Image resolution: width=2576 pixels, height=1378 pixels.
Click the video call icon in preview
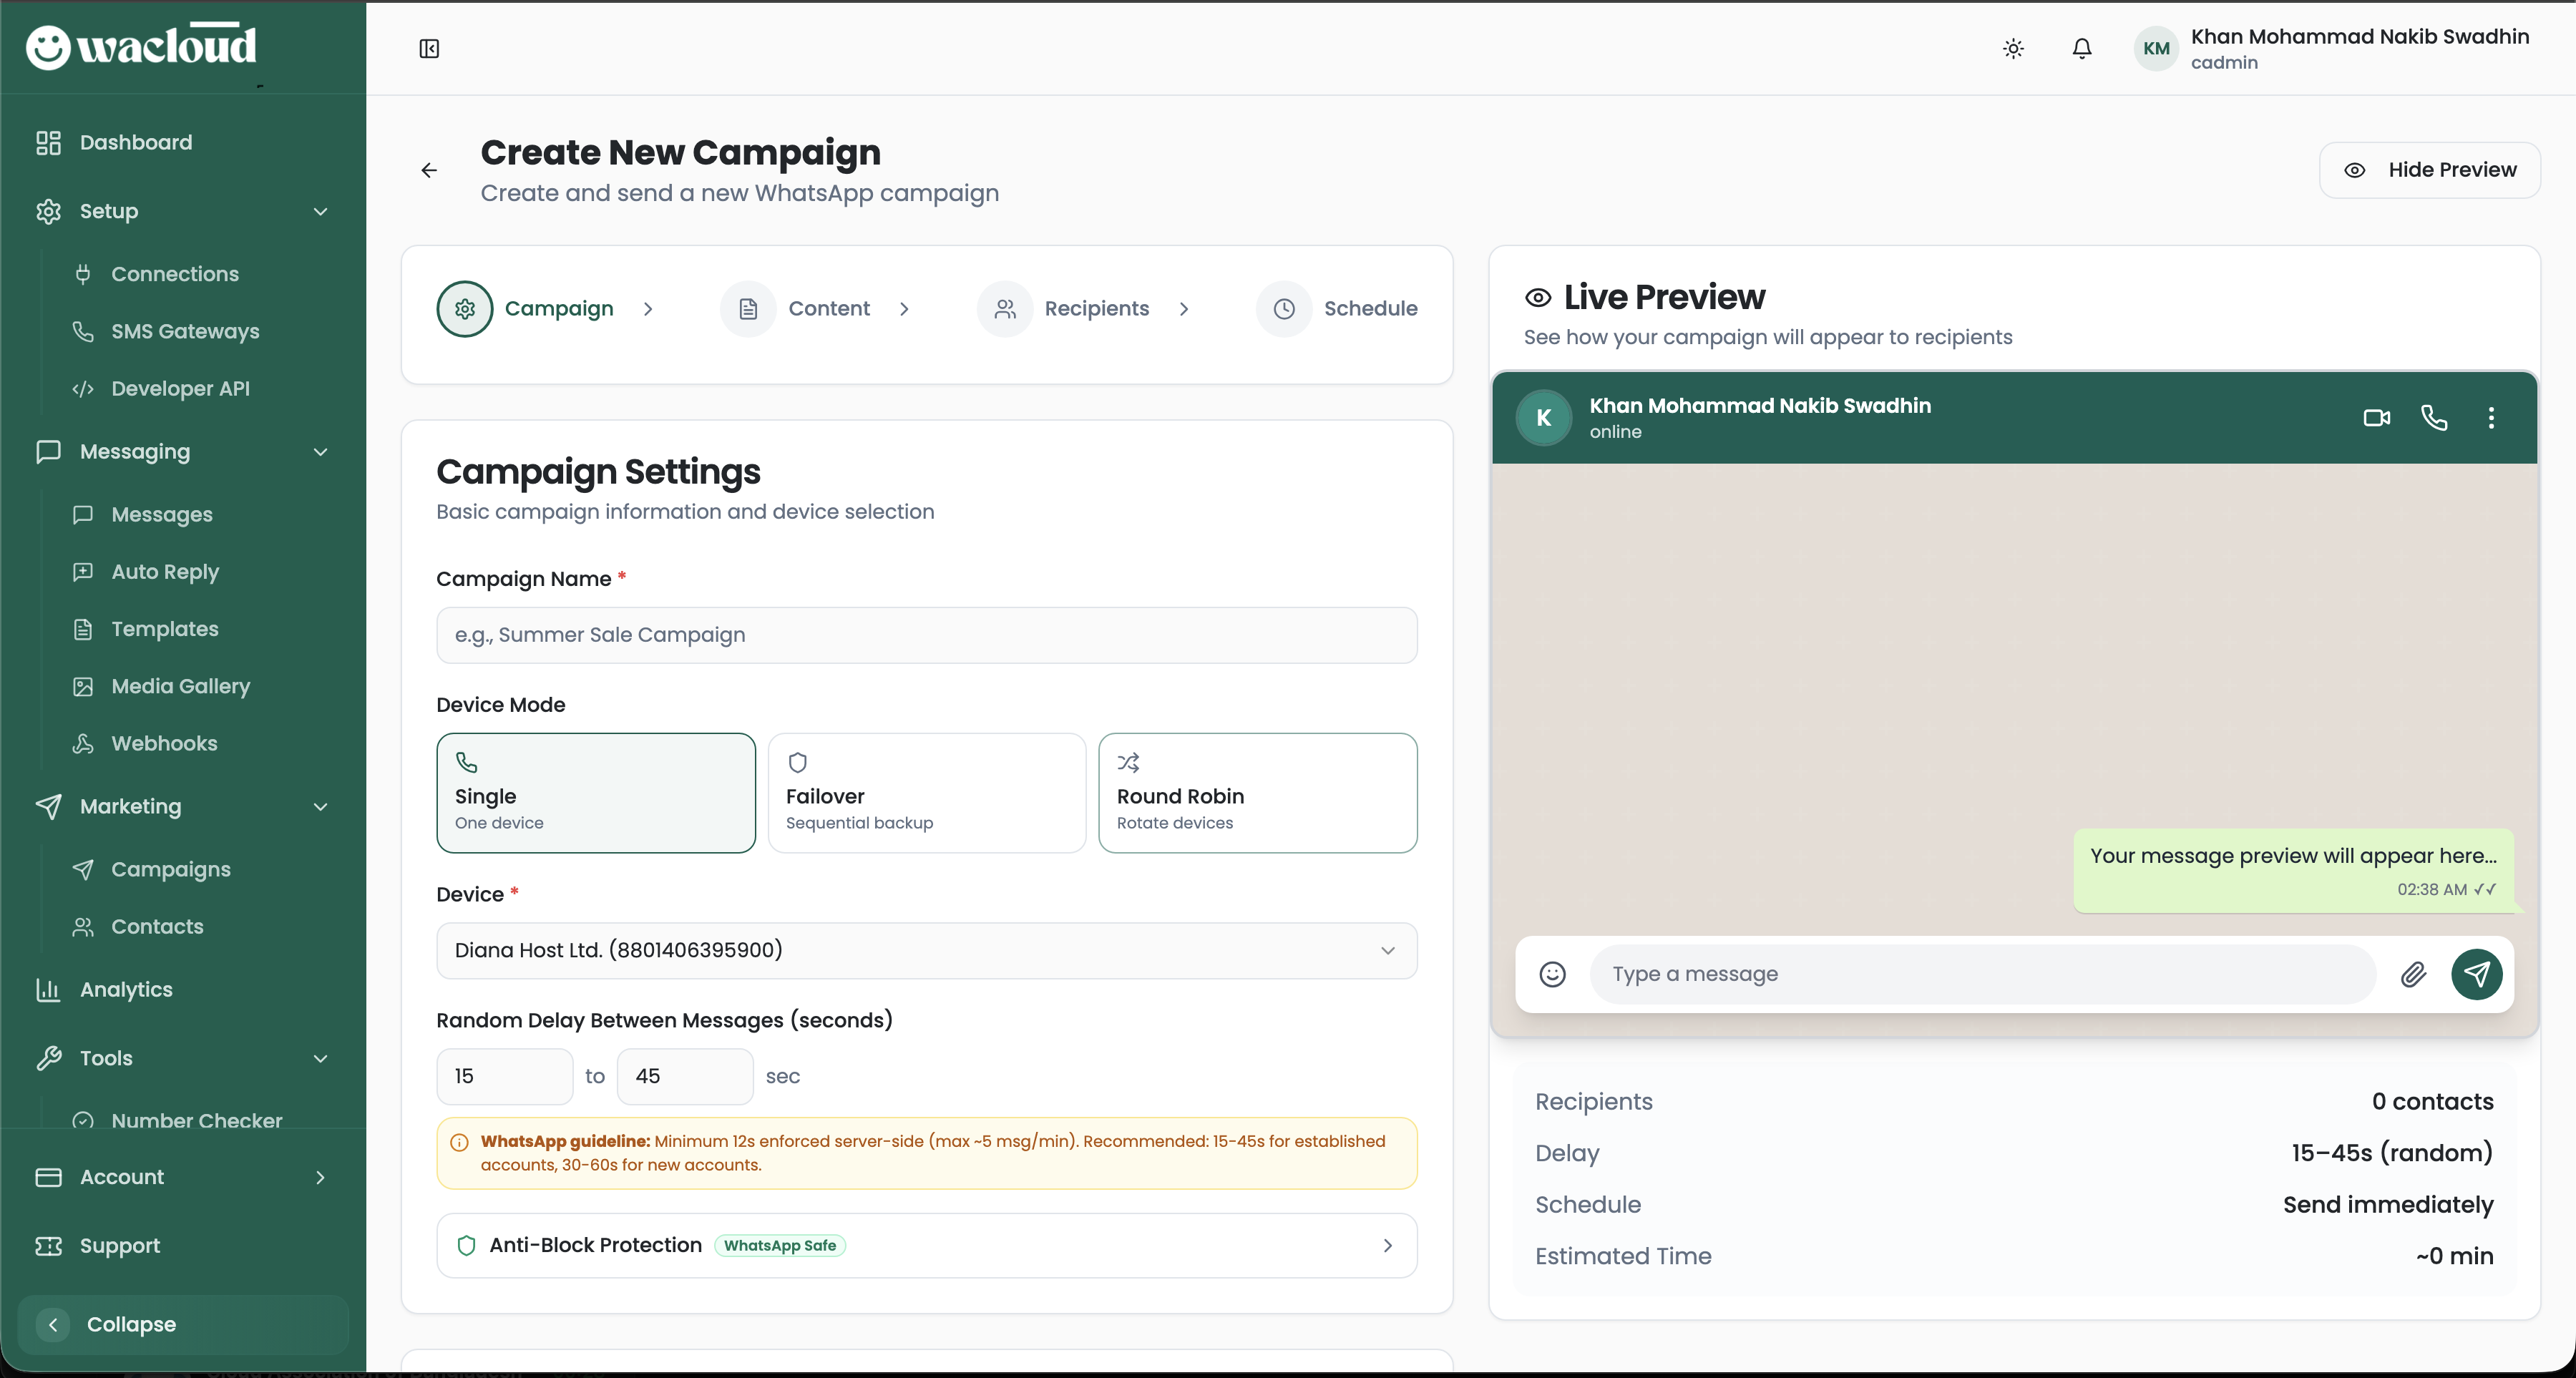[x=2376, y=418]
